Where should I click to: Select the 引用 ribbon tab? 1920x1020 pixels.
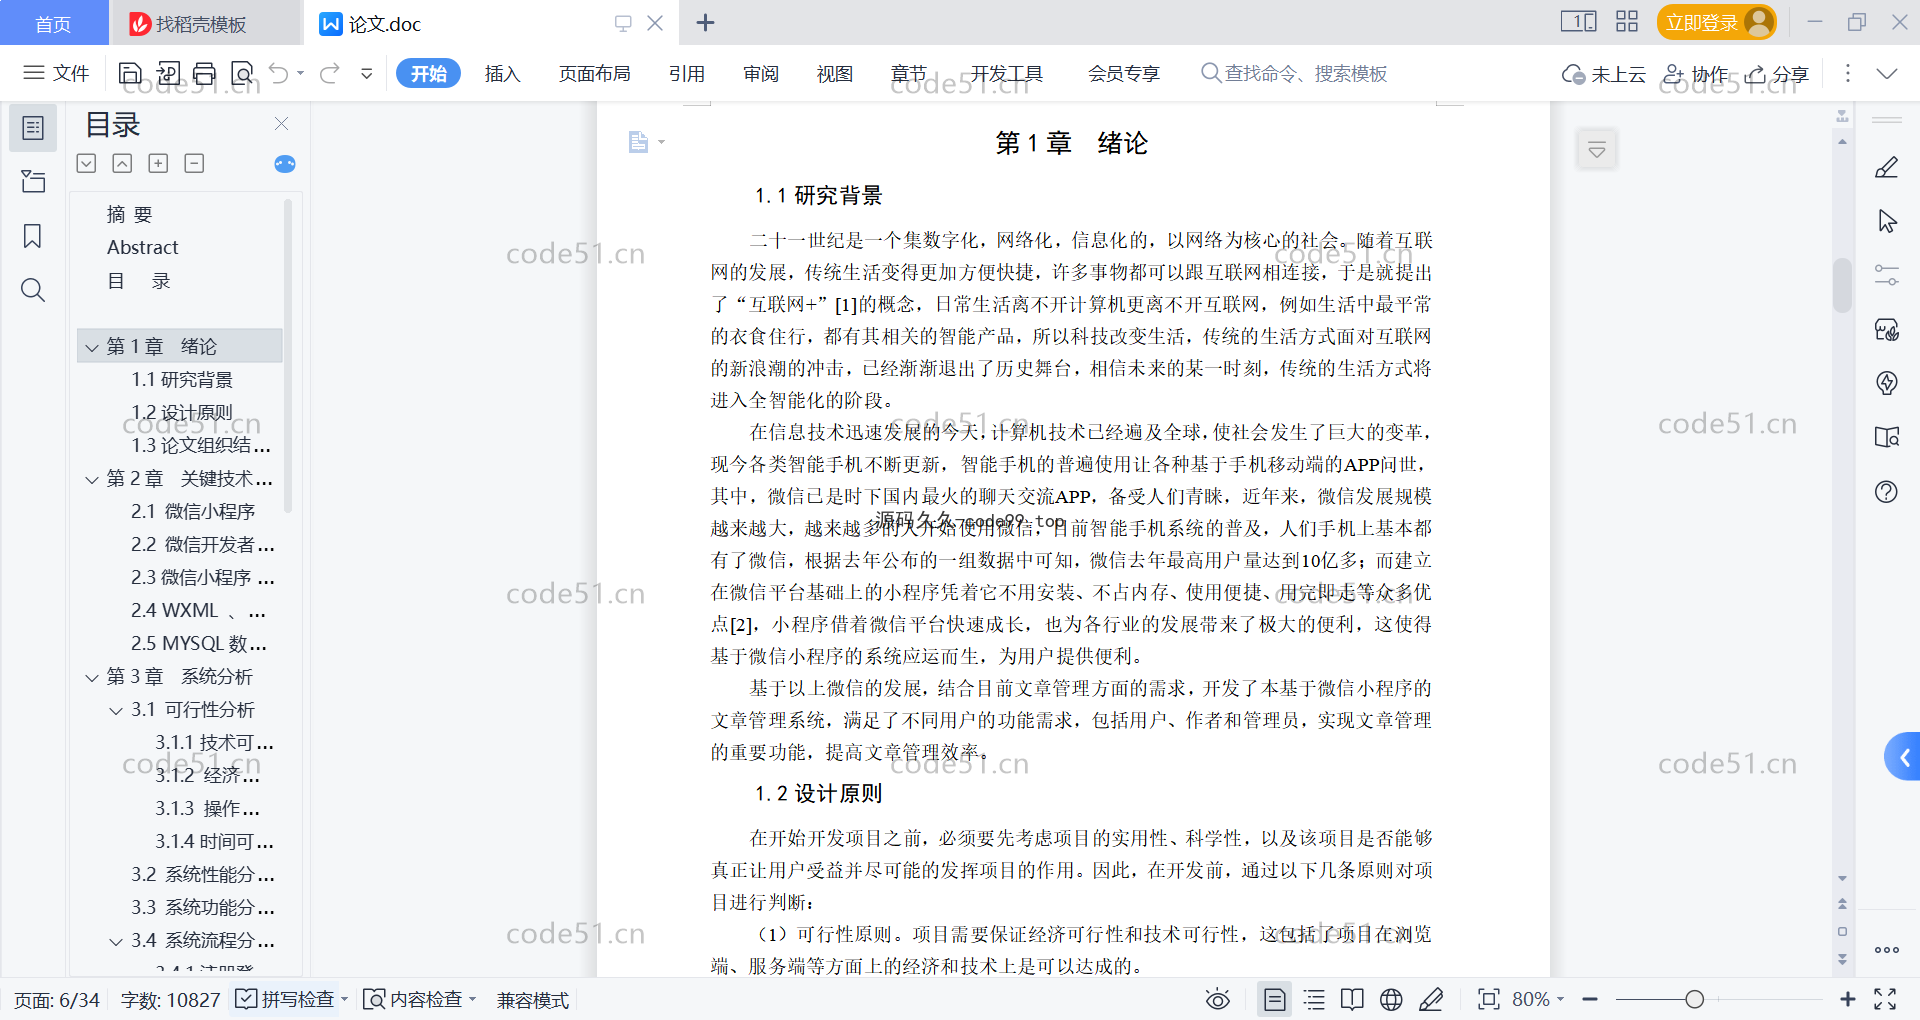pos(687,73)
